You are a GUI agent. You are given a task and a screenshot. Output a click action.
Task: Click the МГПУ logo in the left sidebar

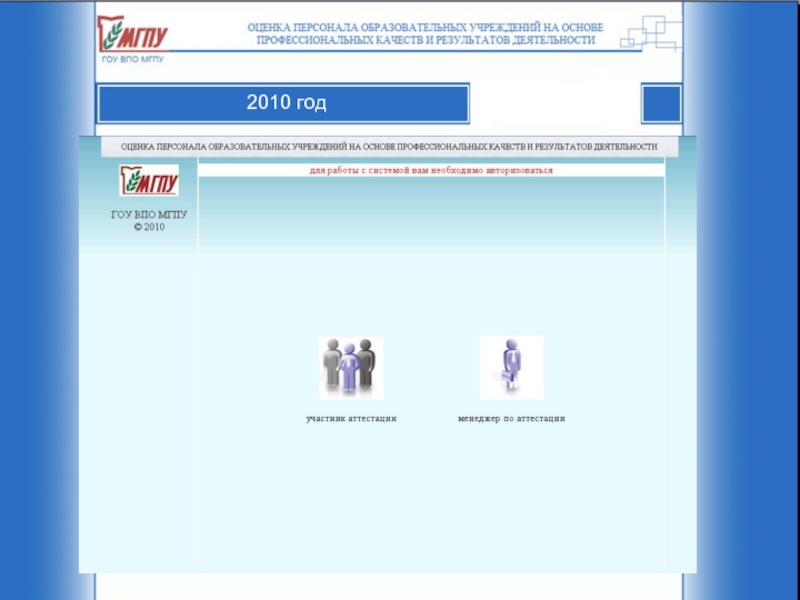tap(149, 180)
